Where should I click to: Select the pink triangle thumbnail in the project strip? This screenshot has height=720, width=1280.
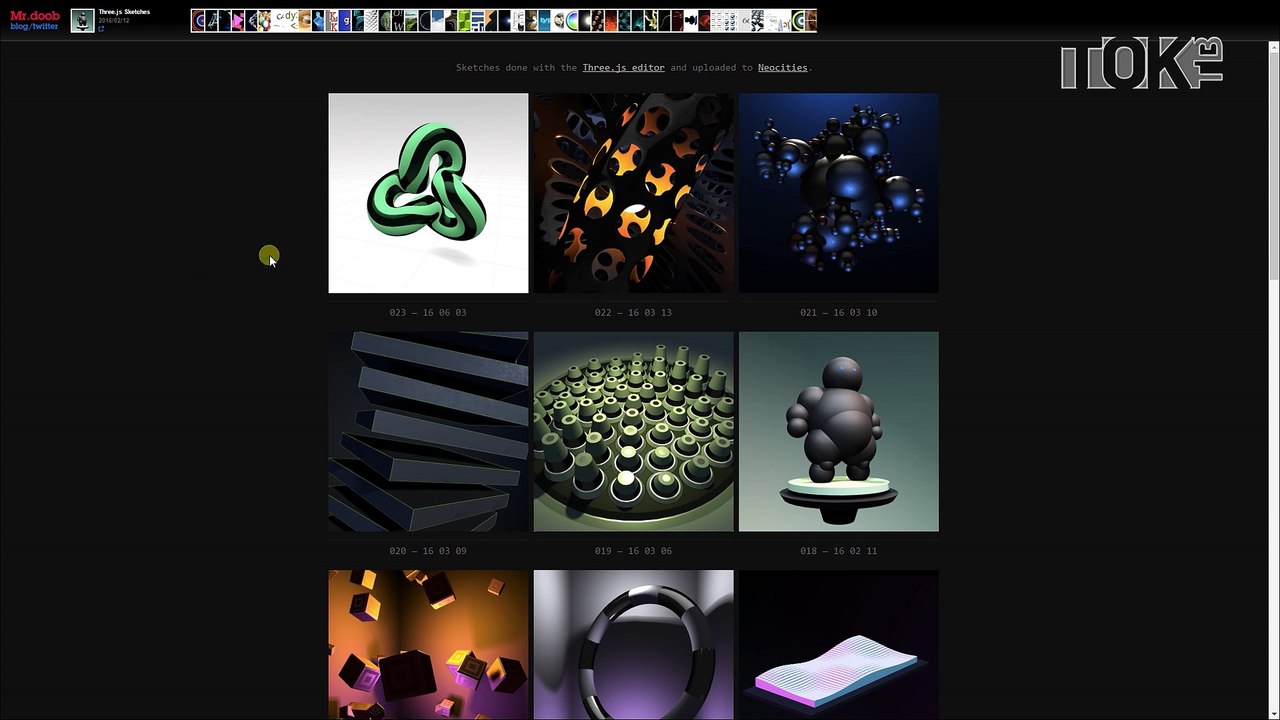click(x=238, y=21)
